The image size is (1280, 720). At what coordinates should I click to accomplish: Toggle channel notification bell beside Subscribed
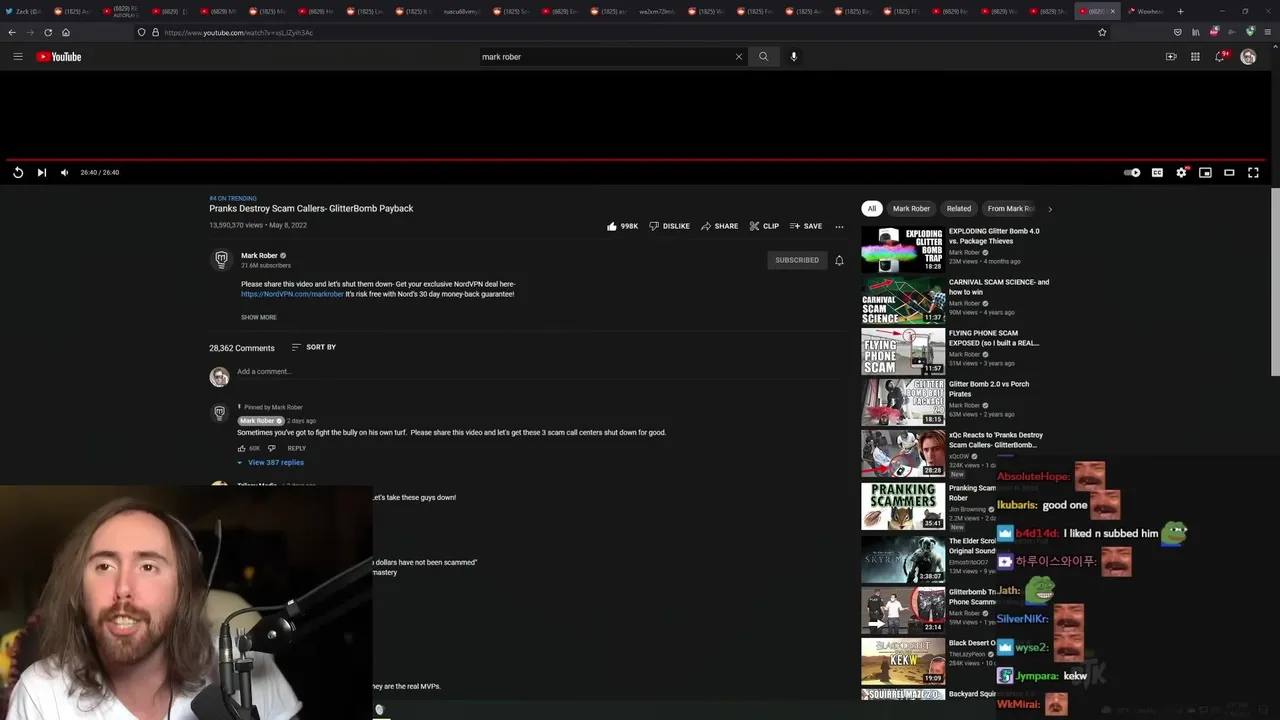coord(839,260)
